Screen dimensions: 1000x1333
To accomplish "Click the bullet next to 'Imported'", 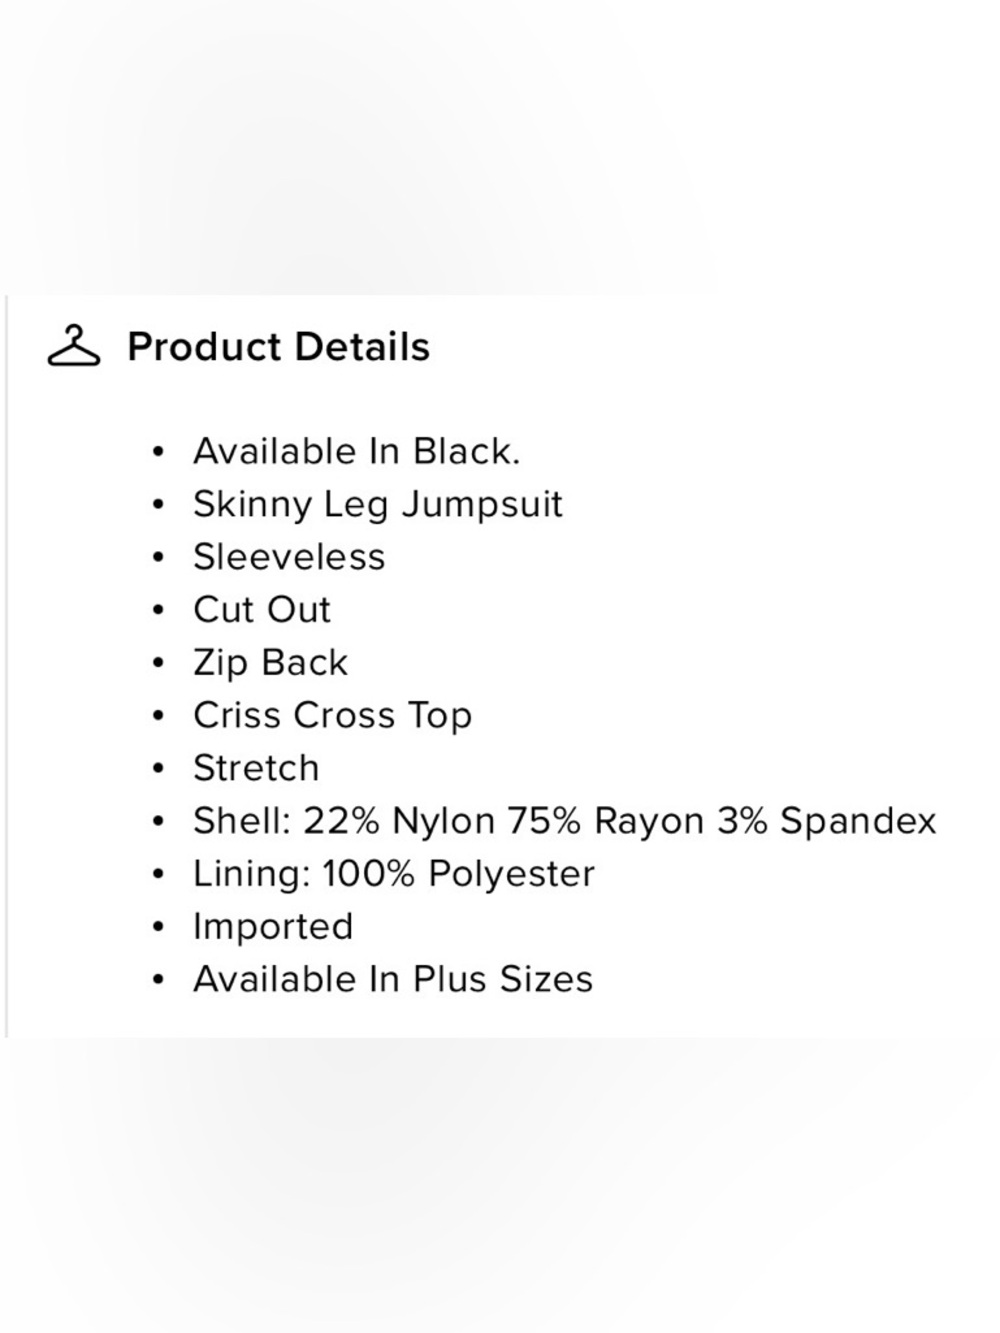I will point(158,927).
